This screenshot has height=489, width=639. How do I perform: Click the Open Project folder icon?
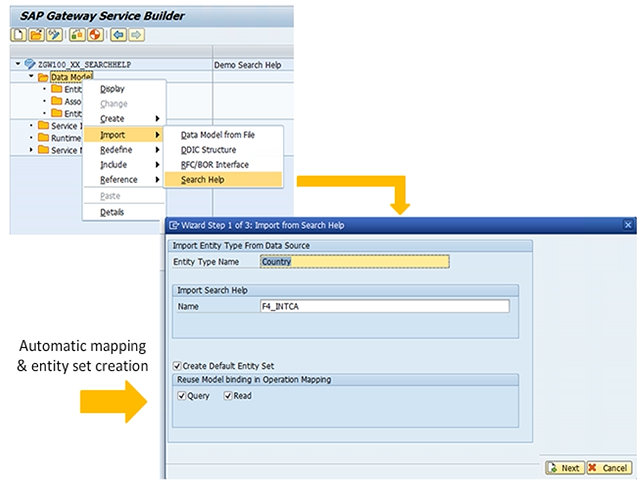pos(34,35)
